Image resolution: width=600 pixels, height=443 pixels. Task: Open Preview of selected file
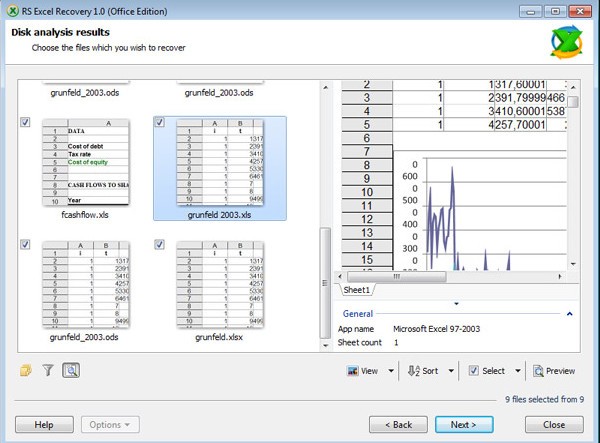(x=554, y=371)
